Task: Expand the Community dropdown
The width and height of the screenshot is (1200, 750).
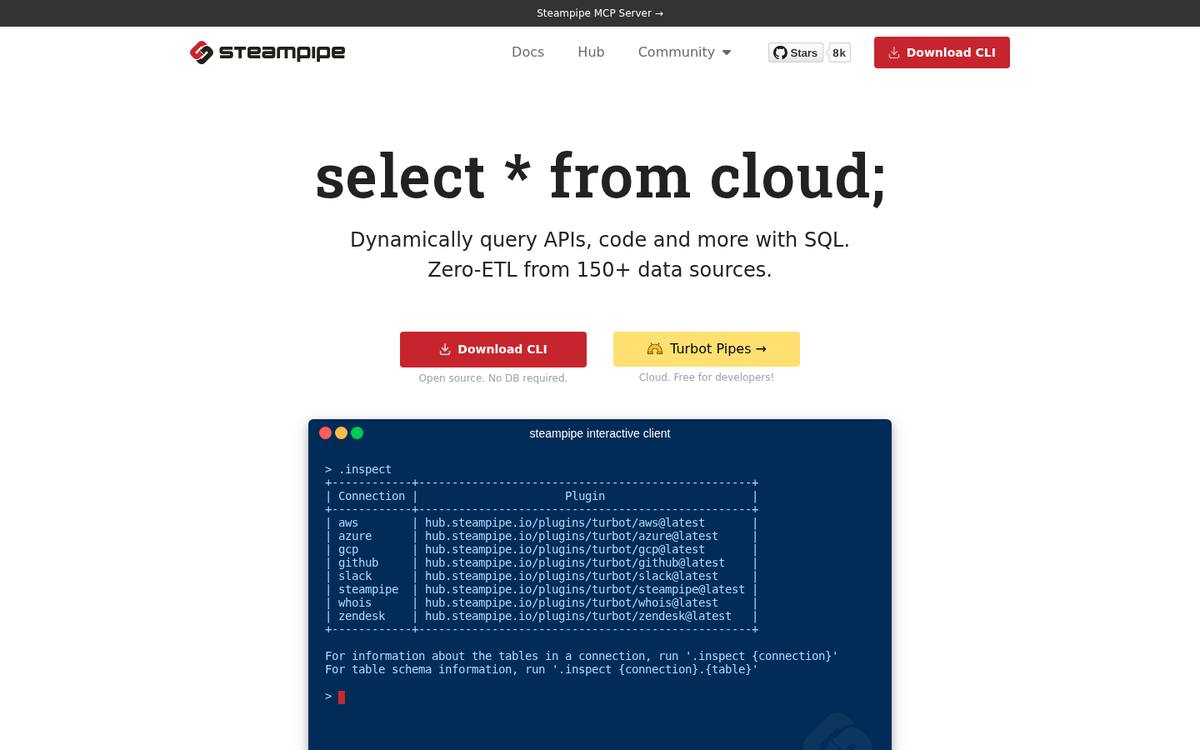Action: click(685, 52)
